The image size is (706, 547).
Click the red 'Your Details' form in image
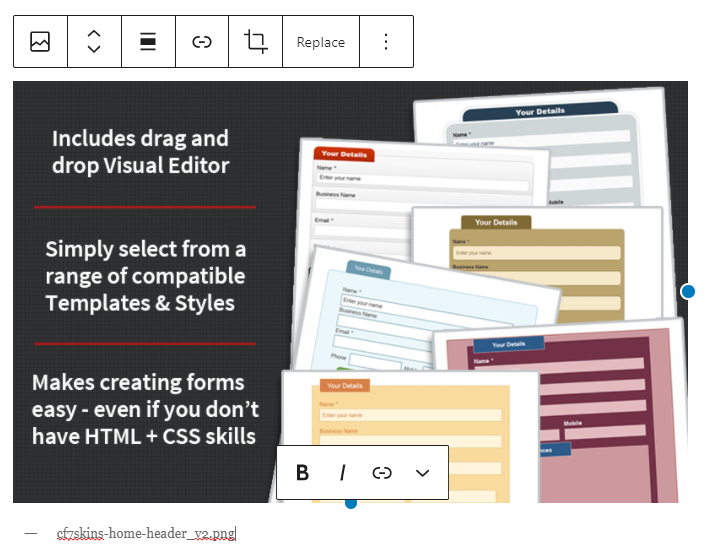pyautogui.click(x=343, y=155)
